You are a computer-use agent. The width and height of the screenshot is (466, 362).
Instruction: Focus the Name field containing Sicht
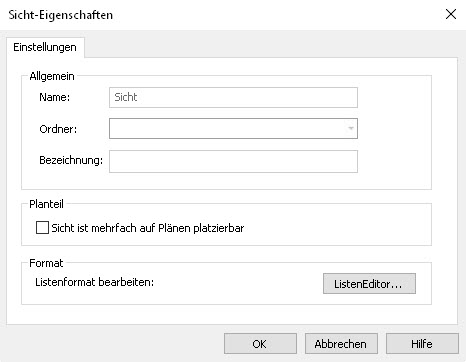[x=233, y=97]
